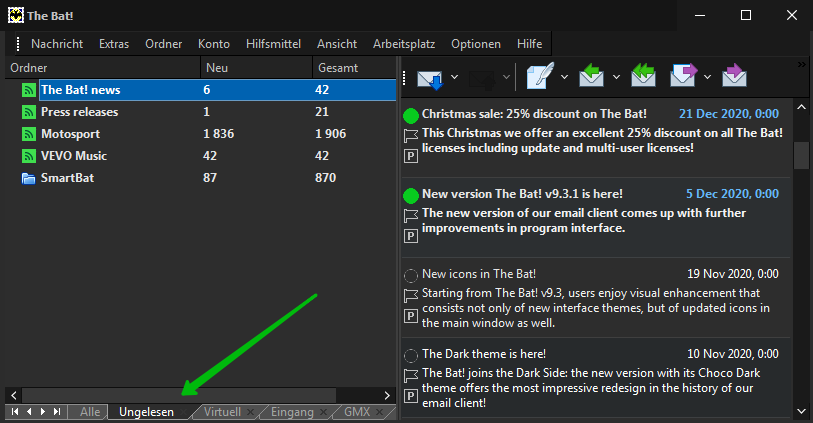813x423 pixels.
Task: Toggle read circle on The Dark theme is here!
Action: 411,355
